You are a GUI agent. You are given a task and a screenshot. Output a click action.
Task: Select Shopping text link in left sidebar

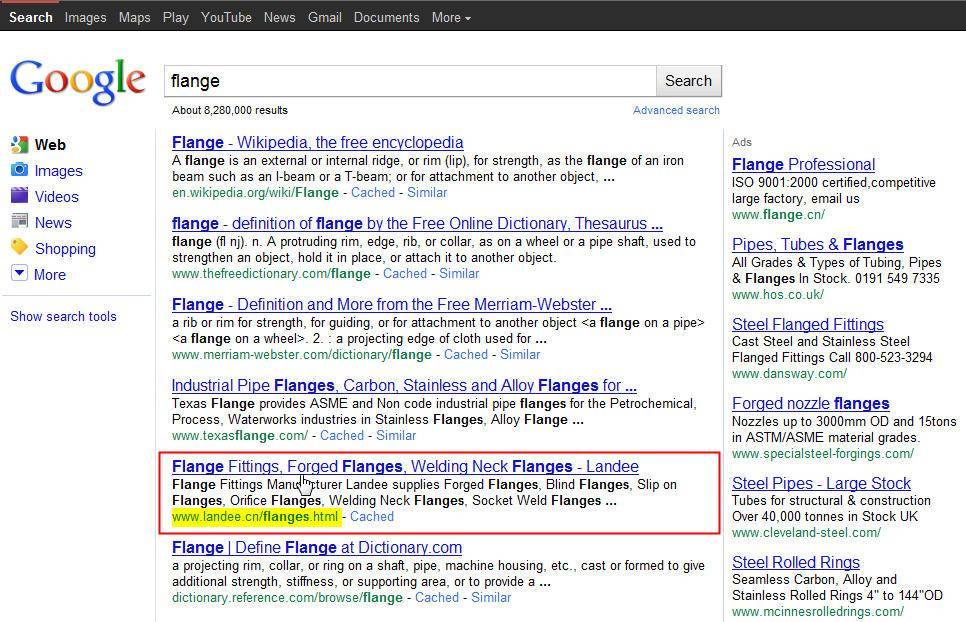tap(65, 249)
